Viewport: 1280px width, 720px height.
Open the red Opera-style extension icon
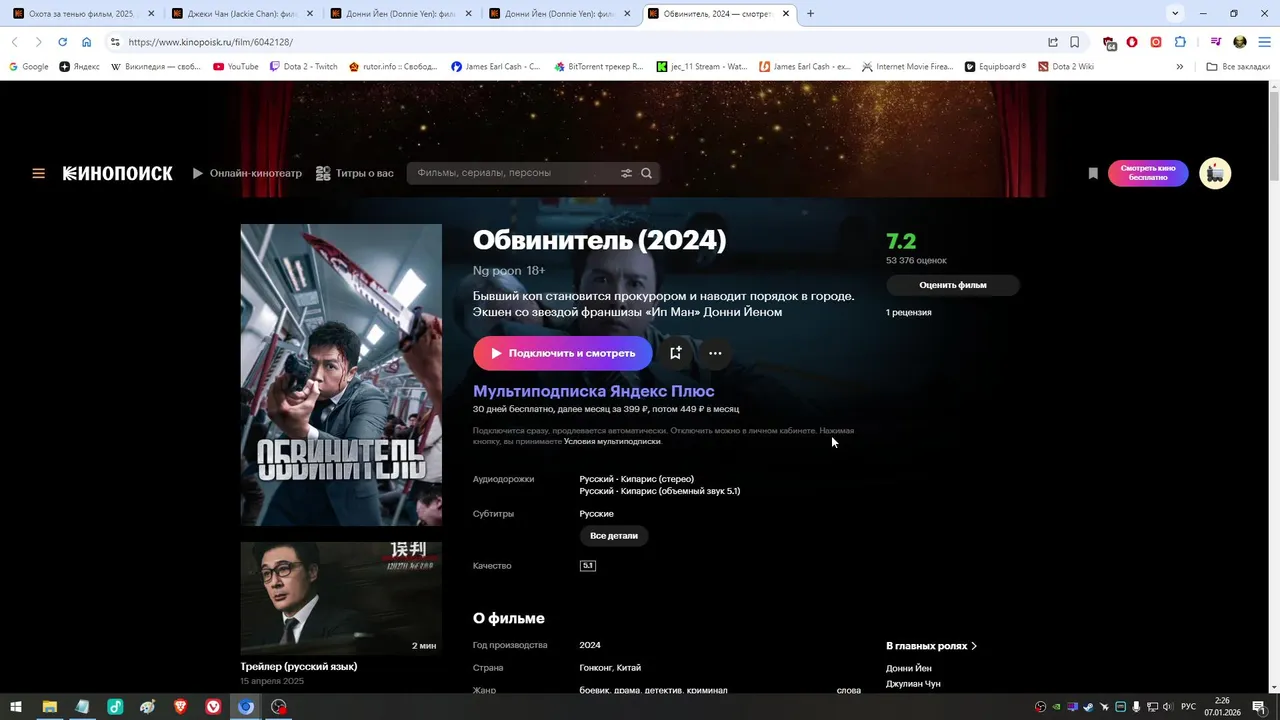(x=1132, y=42)
